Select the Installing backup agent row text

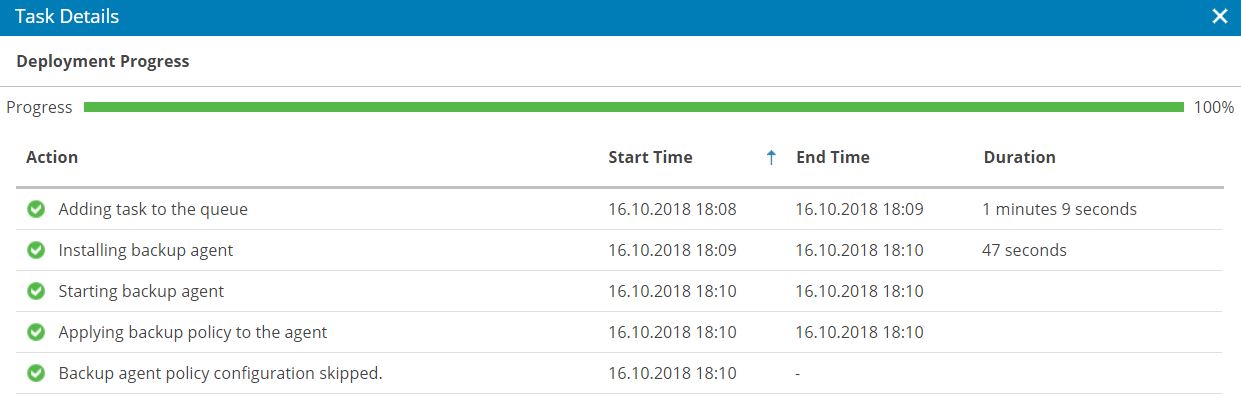click(x=146, y=250)
